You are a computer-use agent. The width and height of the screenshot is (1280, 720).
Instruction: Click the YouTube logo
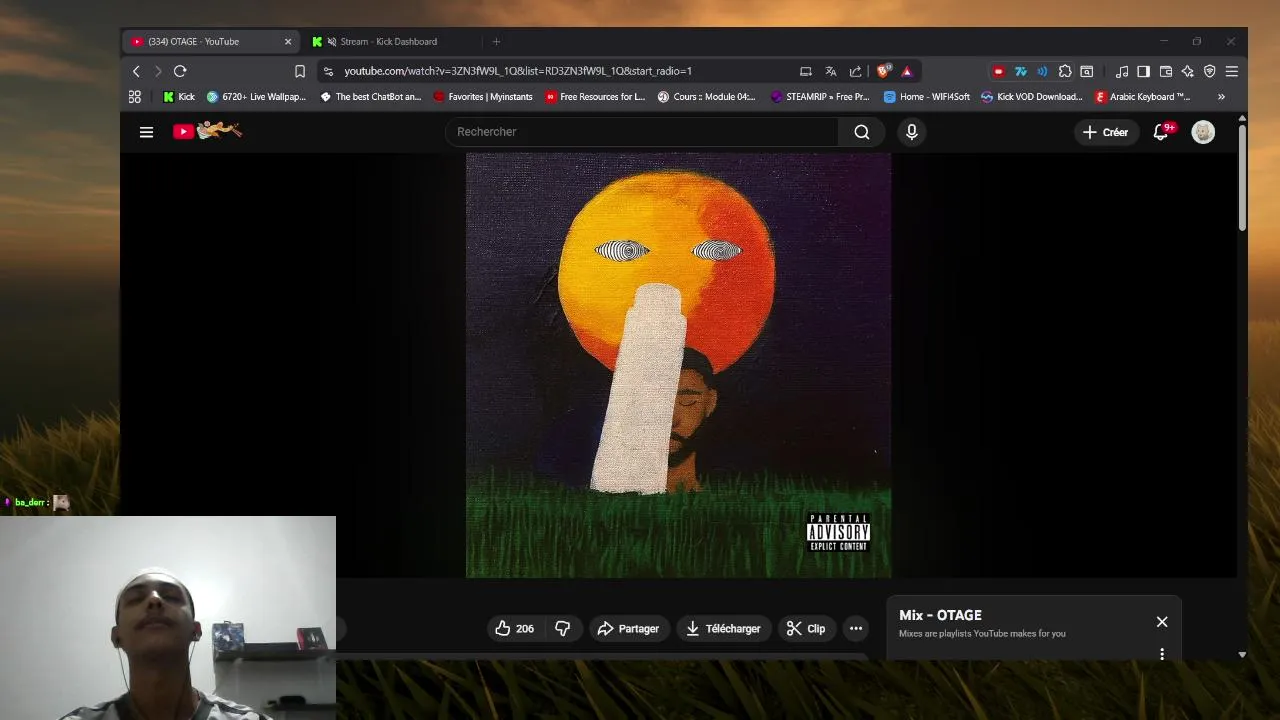207,131
